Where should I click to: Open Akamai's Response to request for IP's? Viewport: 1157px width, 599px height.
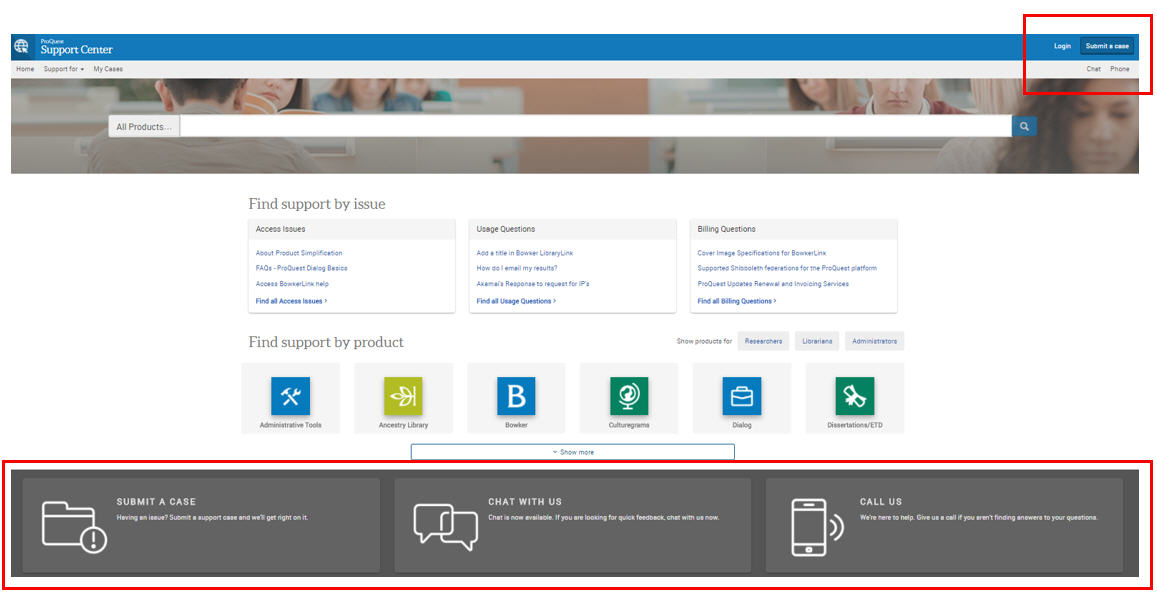pos(533,284)
